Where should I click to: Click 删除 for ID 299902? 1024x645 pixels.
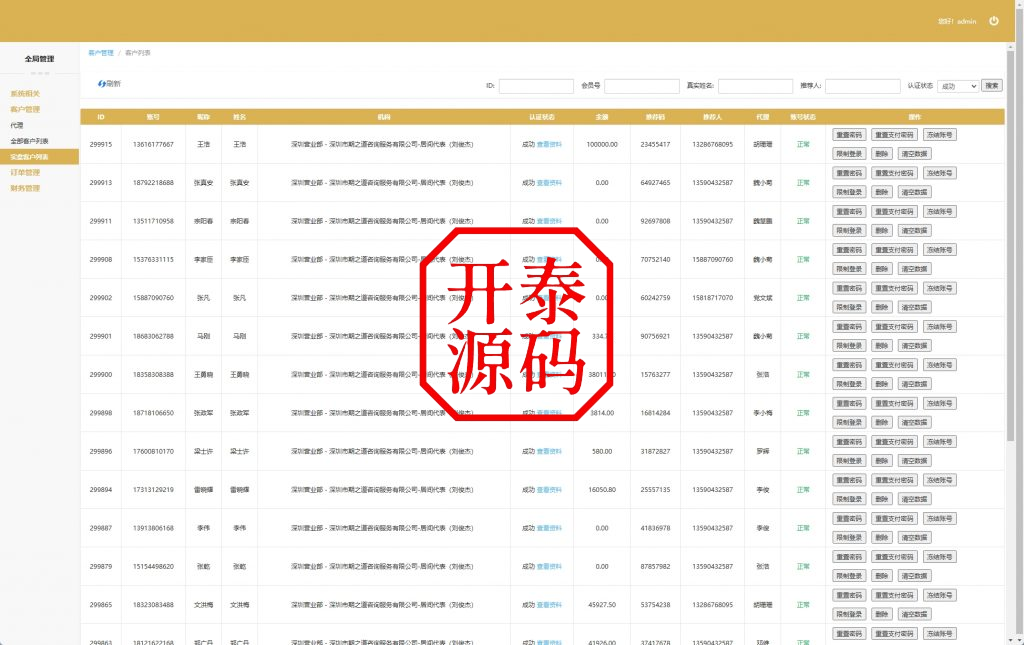[x=881, y=307]
